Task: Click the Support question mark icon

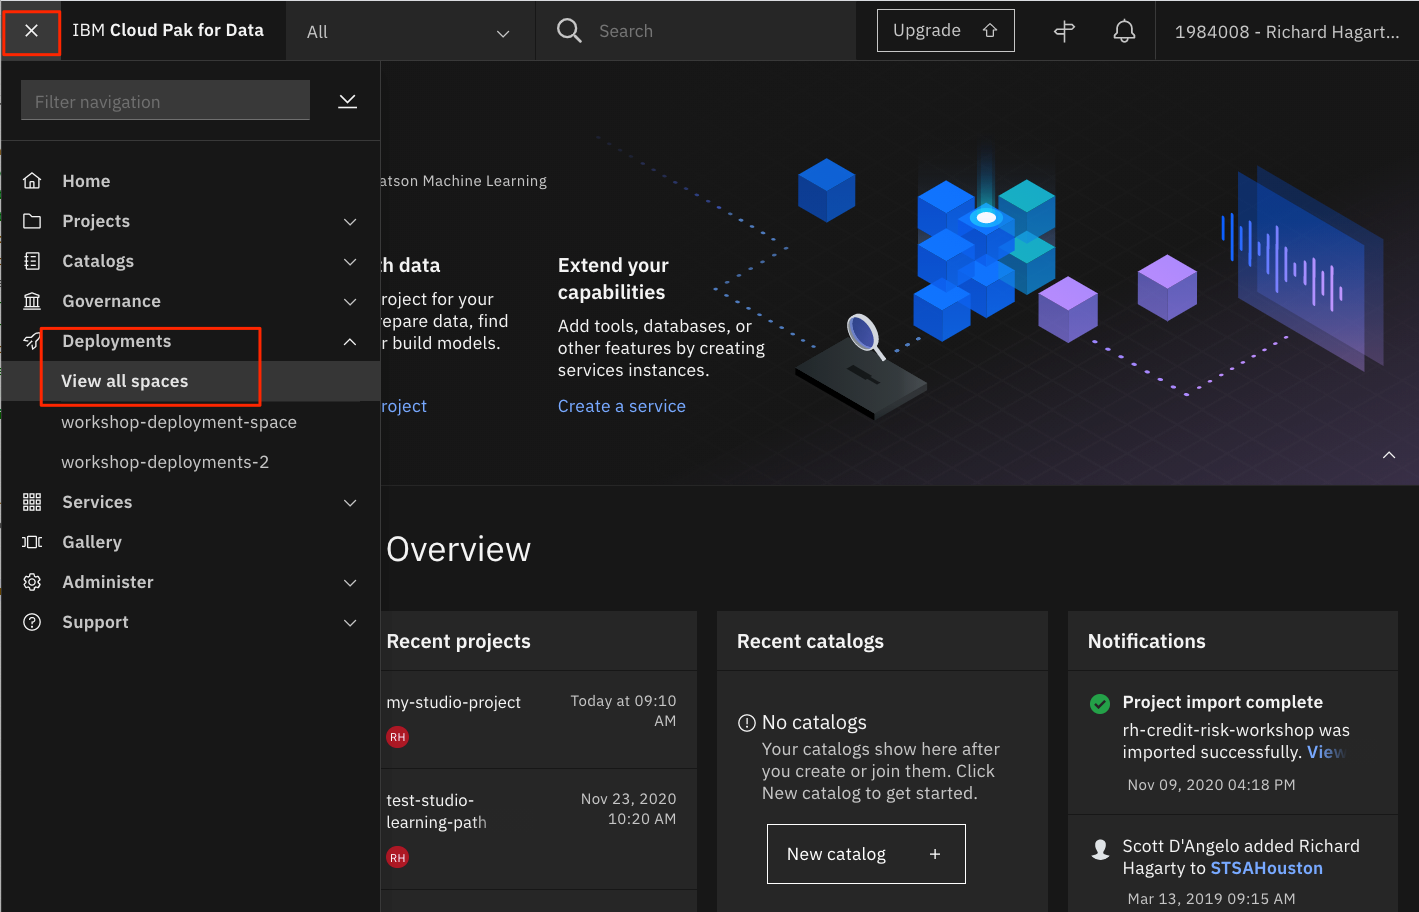Action: point(32,622)
